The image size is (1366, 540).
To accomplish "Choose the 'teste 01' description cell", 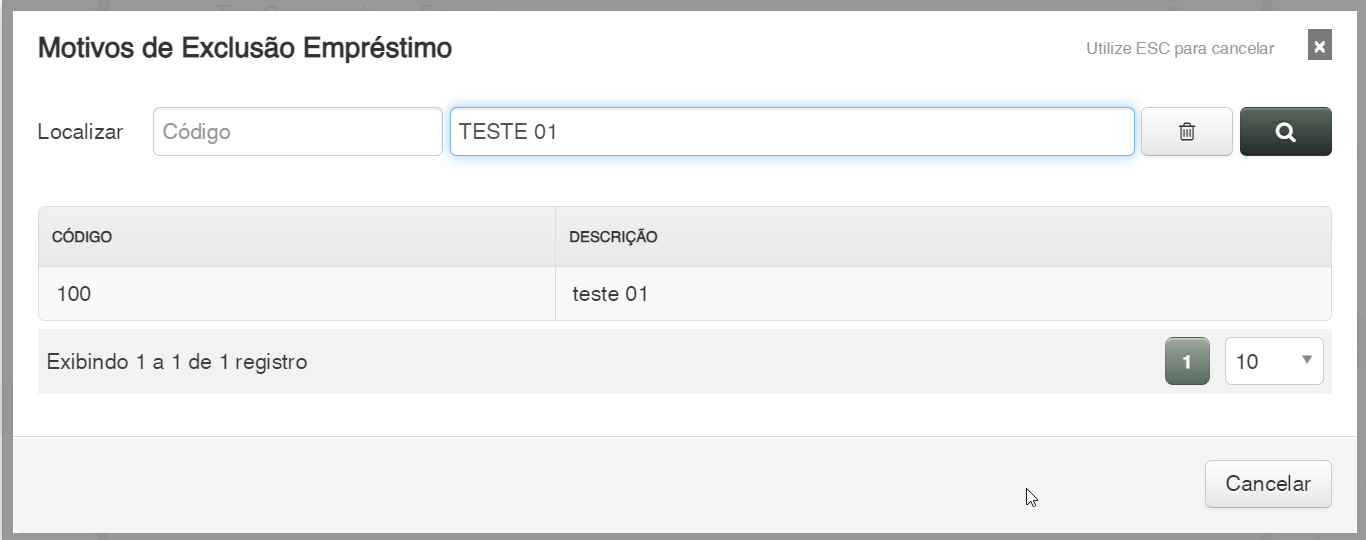I will (610, 294).
